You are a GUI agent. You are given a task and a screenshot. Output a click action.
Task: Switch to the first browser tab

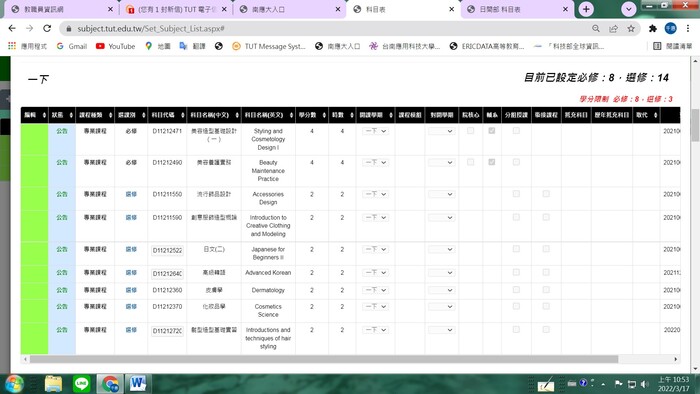(x=62, y=9)
